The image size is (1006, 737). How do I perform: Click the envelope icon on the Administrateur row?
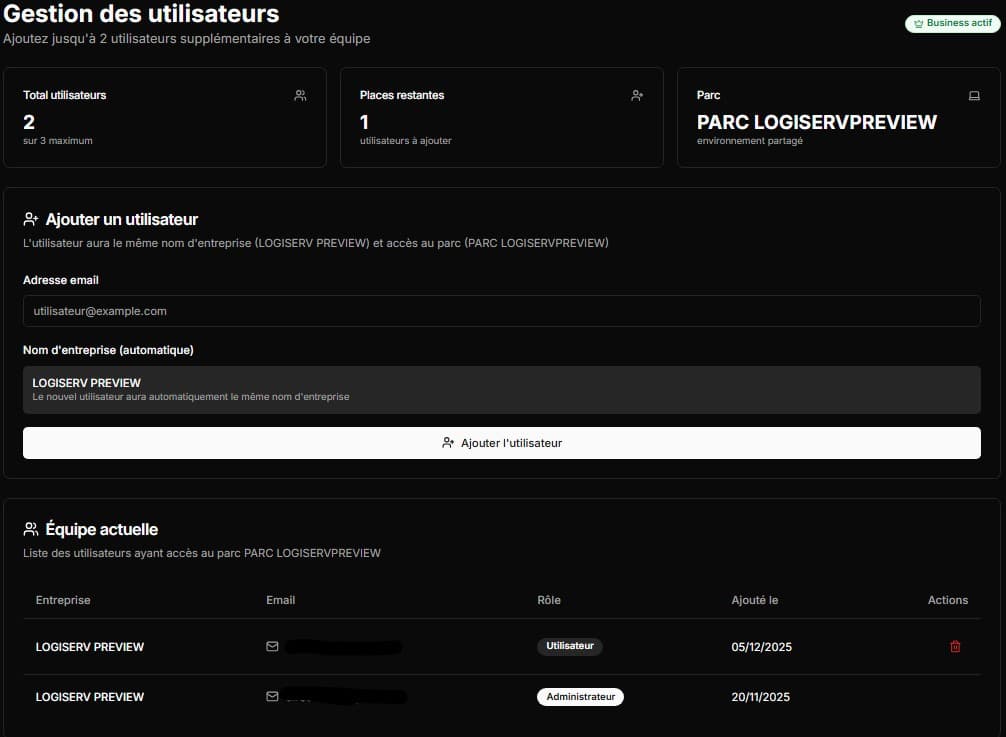click(x=271, y=696)
